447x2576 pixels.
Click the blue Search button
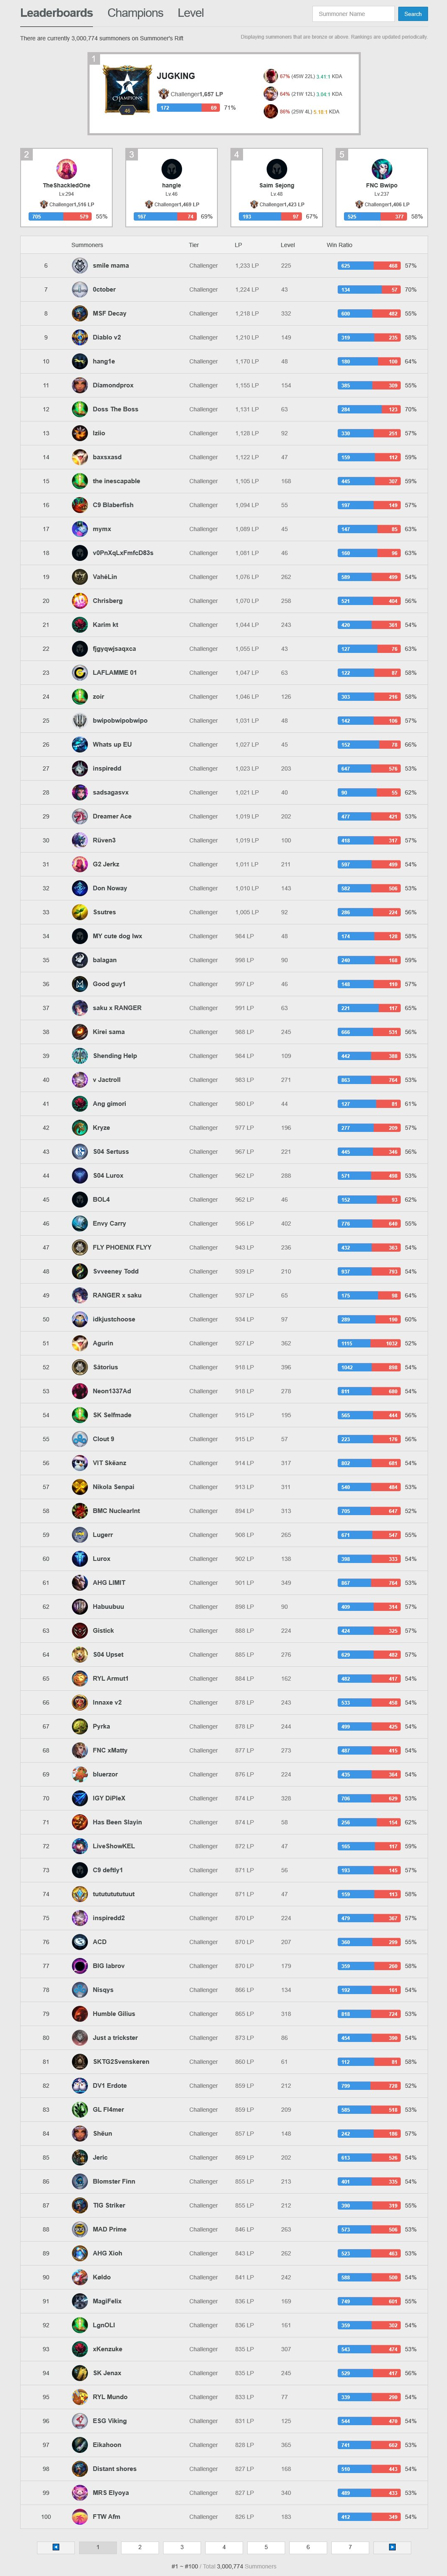(413, 14)
